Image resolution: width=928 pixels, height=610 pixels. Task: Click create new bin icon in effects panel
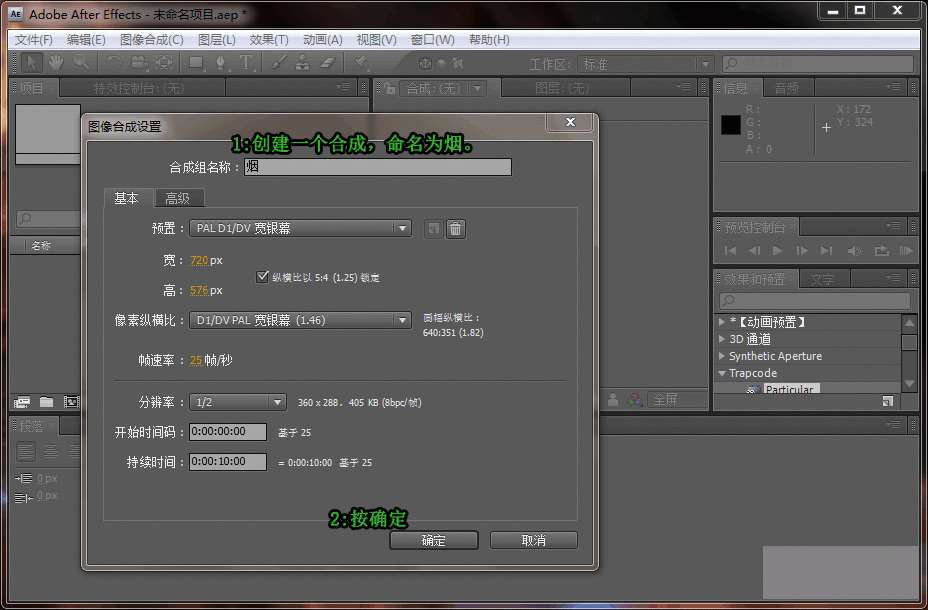coord(887,401)
